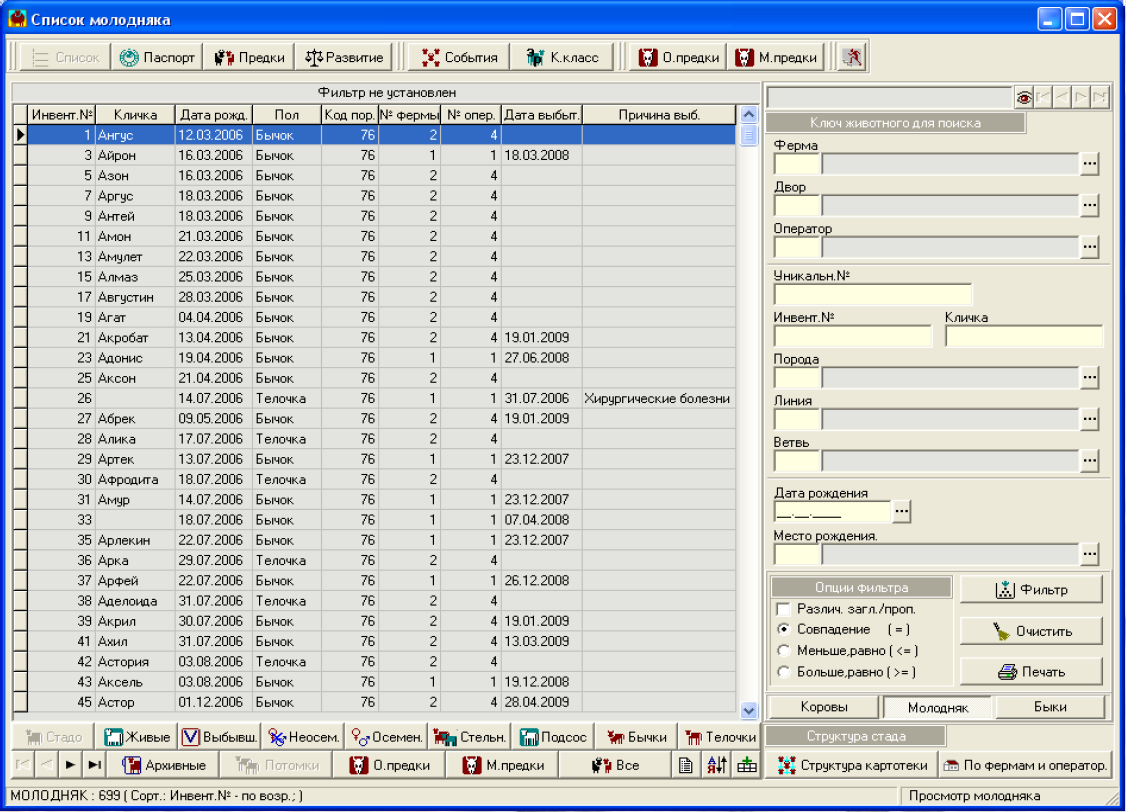Click the Дата рожд. column header

click(213, 115)
